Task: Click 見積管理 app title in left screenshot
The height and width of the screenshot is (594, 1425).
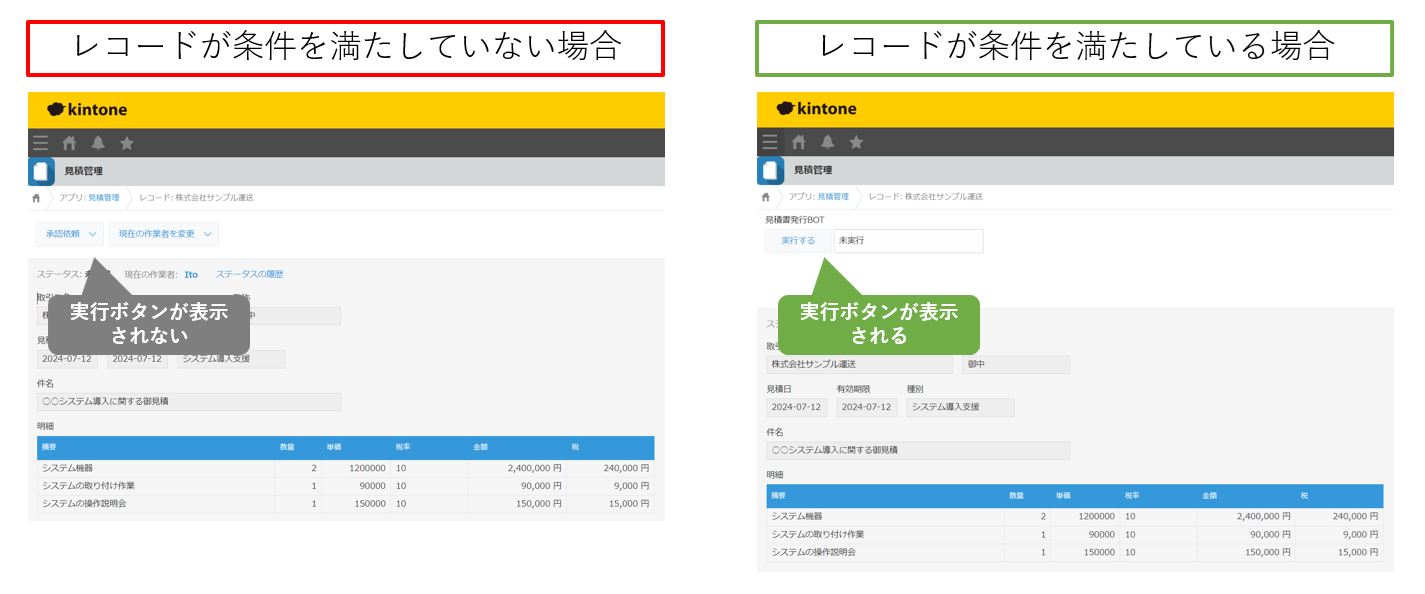Action: [x=84, y=171]
